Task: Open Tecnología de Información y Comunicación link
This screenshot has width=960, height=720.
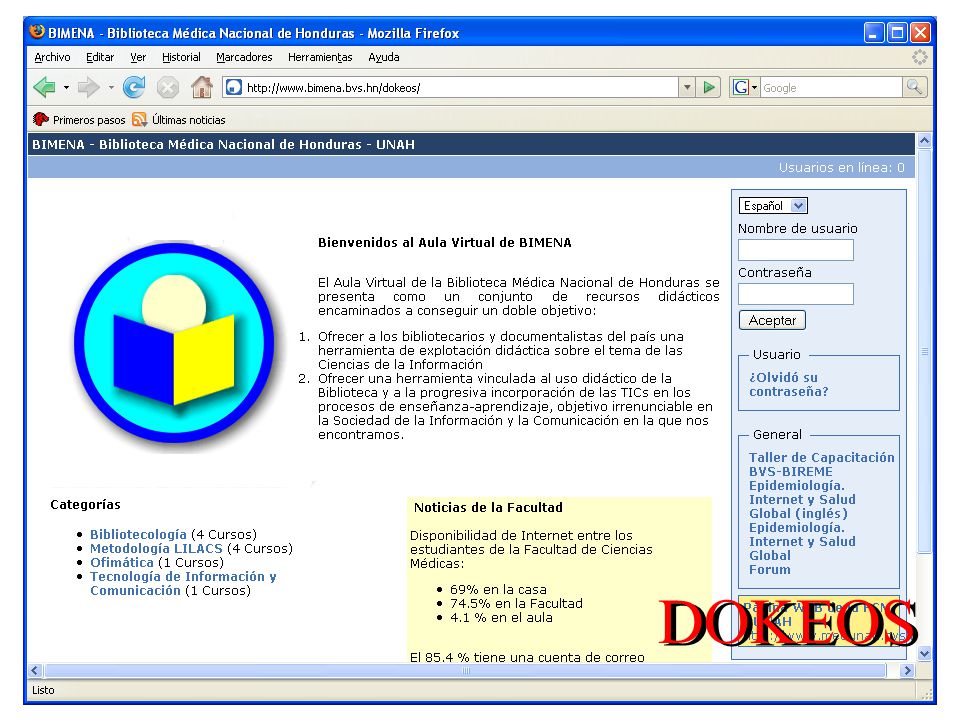Action: [183, 583]
